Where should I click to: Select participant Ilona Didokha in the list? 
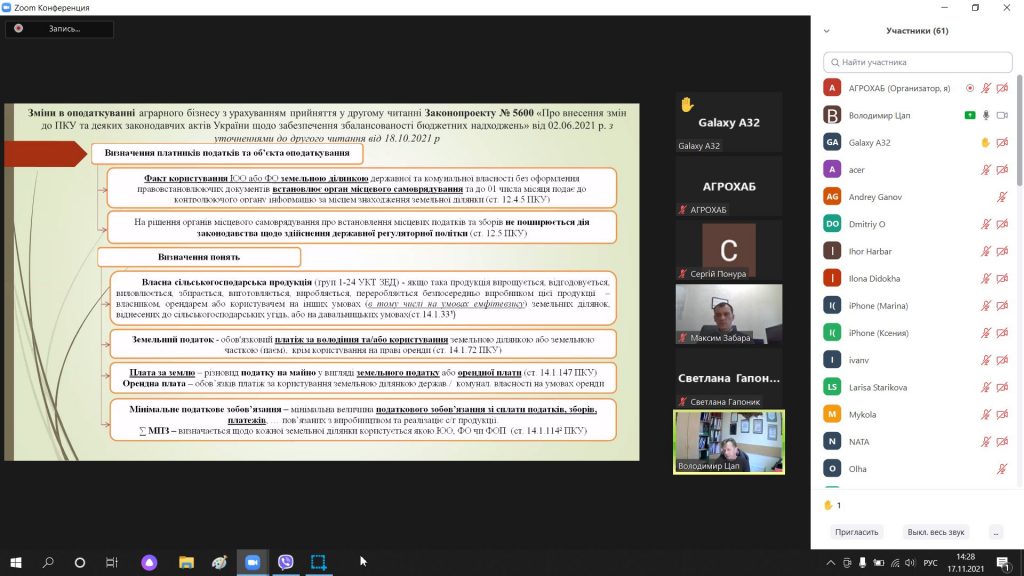(x=874, y=278)
